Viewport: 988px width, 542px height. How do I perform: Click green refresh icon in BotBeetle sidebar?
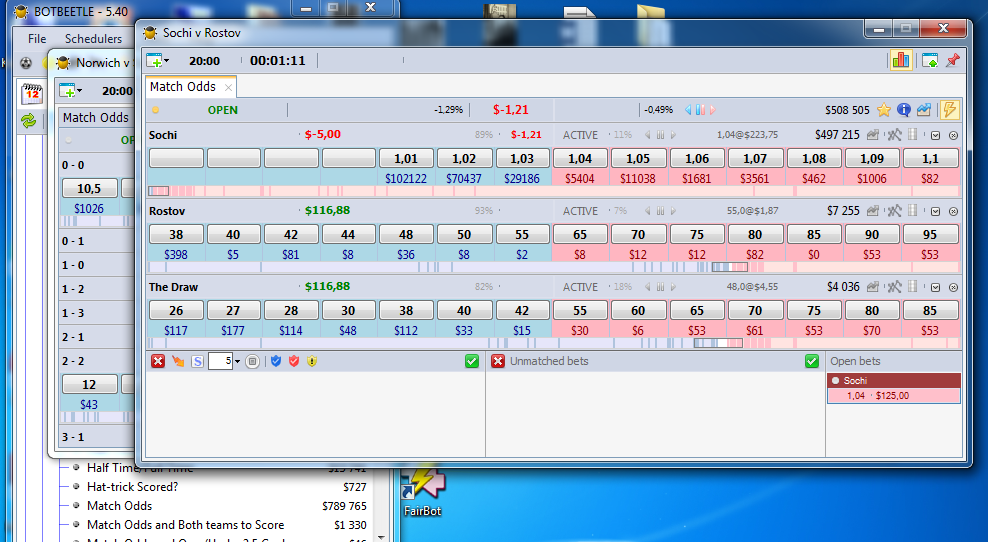[28, 120]
